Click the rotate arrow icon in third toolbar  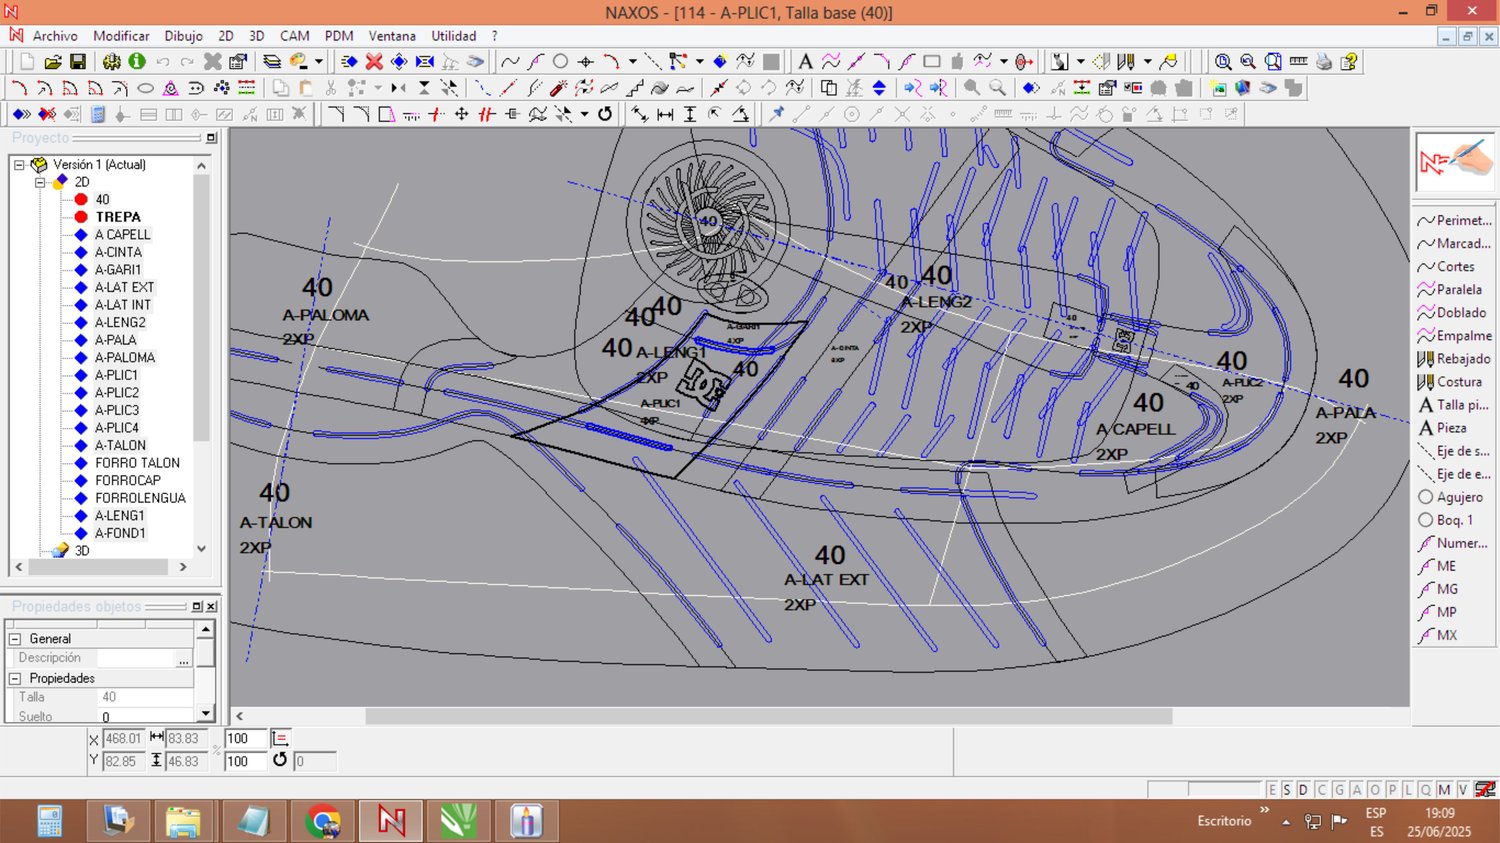click(605, 114)
